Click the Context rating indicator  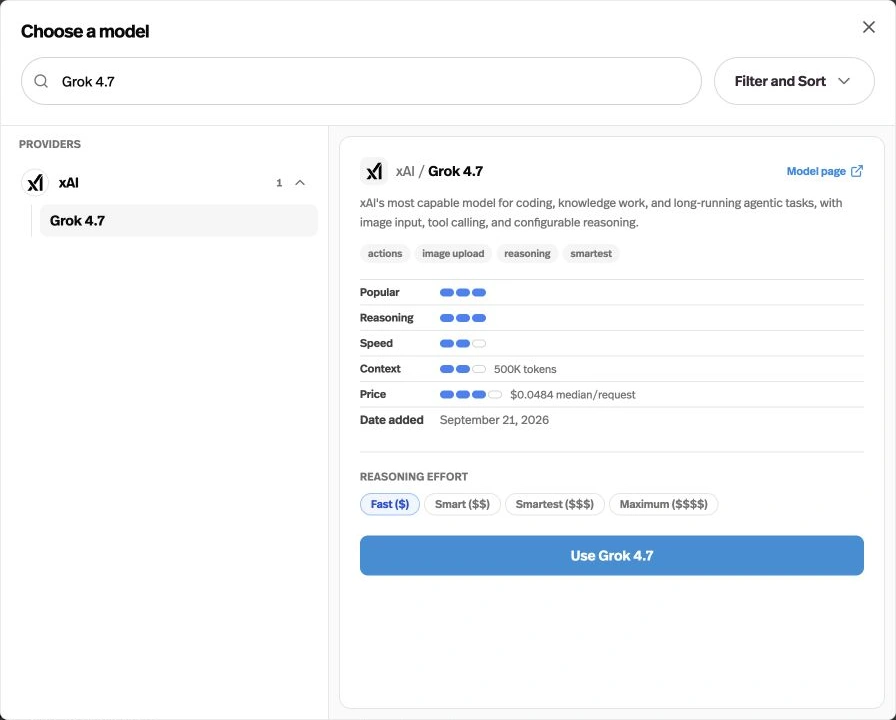coord(463,369)
